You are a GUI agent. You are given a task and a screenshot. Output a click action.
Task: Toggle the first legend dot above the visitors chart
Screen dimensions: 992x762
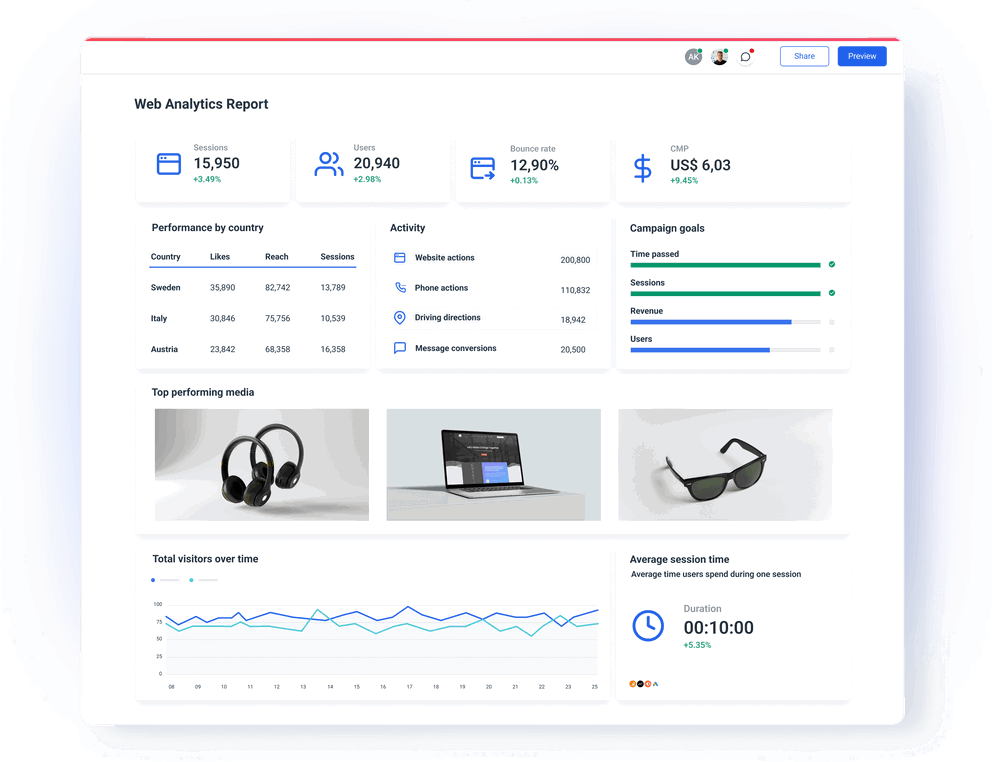click(x=152, y=580)
